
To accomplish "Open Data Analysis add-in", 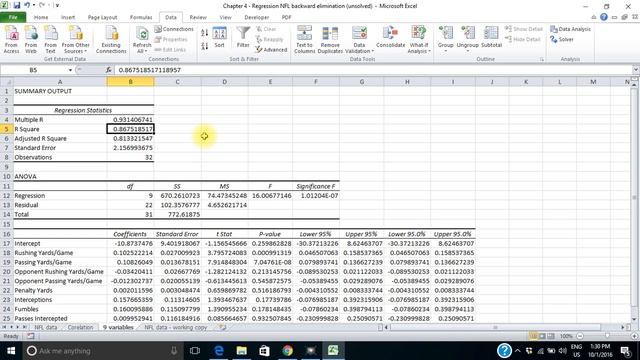I will tap(571, 29).
